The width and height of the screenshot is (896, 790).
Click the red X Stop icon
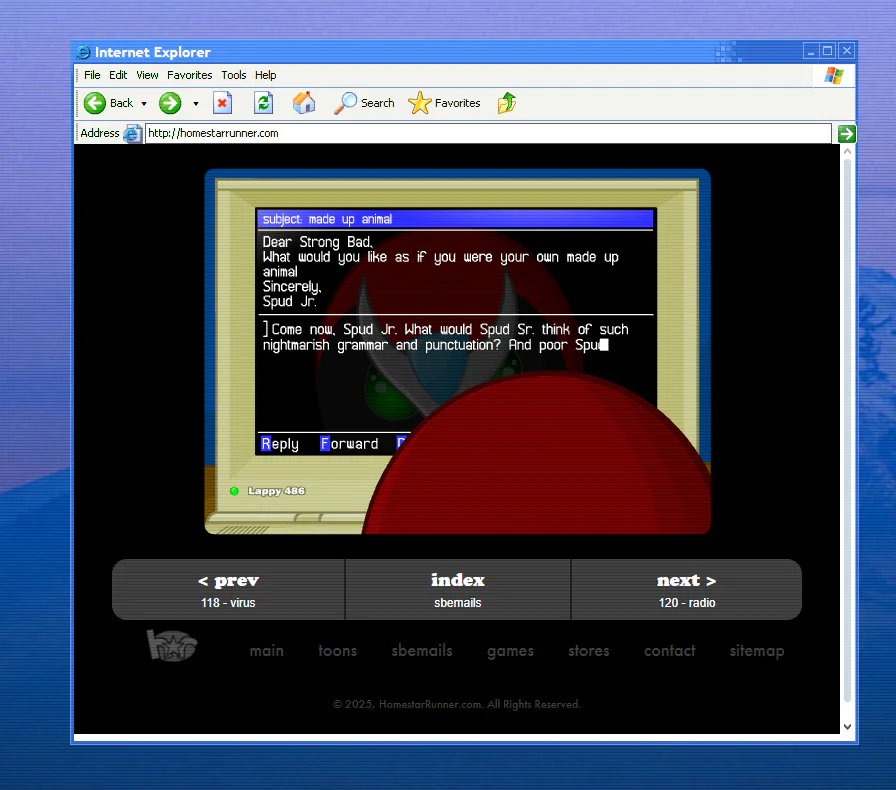click(222, 103)
